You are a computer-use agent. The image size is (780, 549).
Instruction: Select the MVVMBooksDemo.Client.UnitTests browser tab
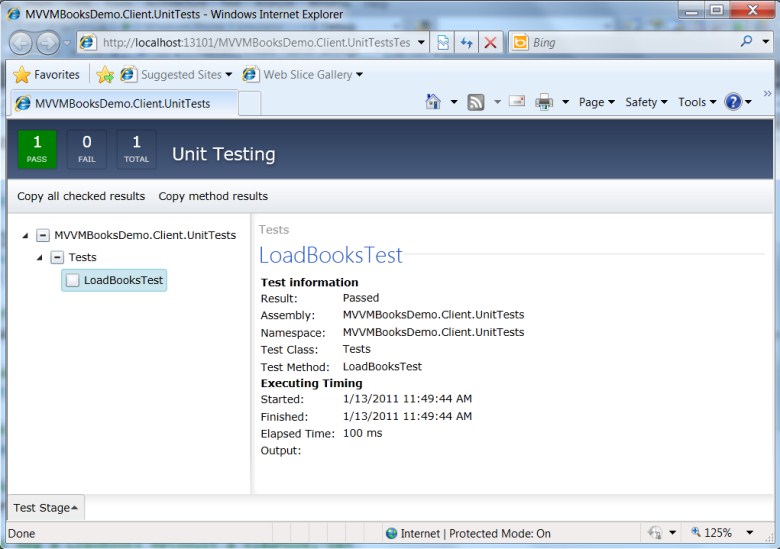123,103
